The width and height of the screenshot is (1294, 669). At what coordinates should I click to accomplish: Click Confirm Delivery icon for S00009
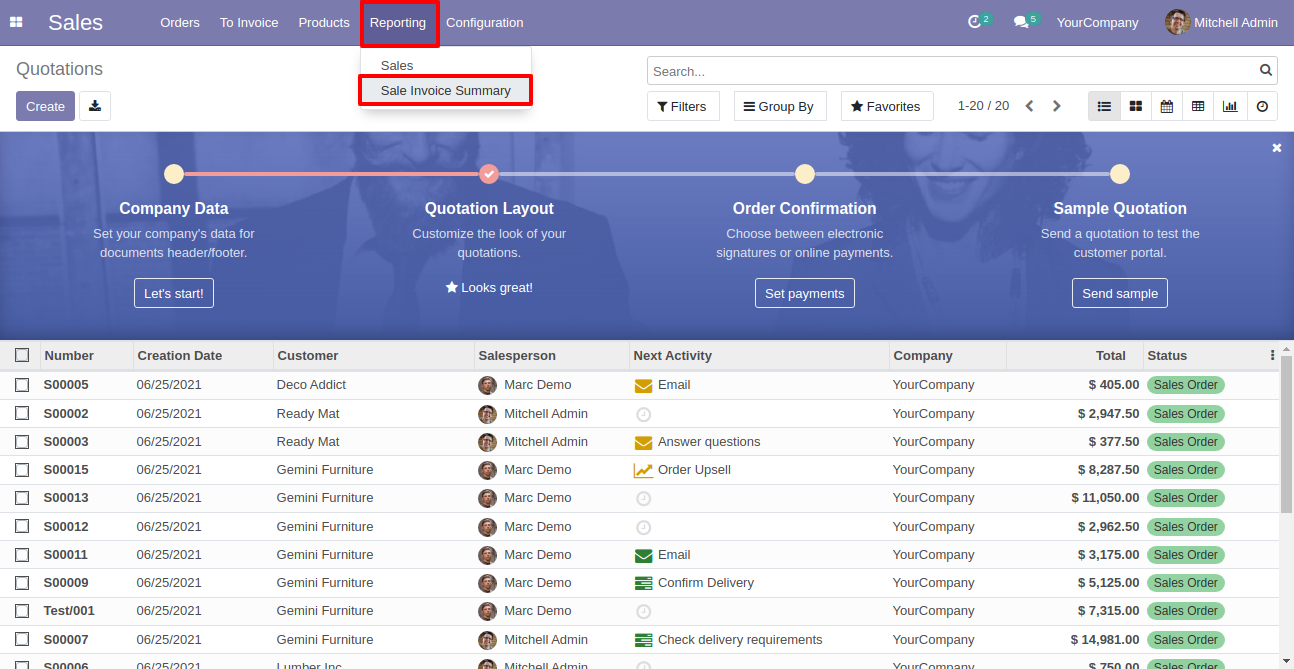pyautogui.click(x=643, y=583)
